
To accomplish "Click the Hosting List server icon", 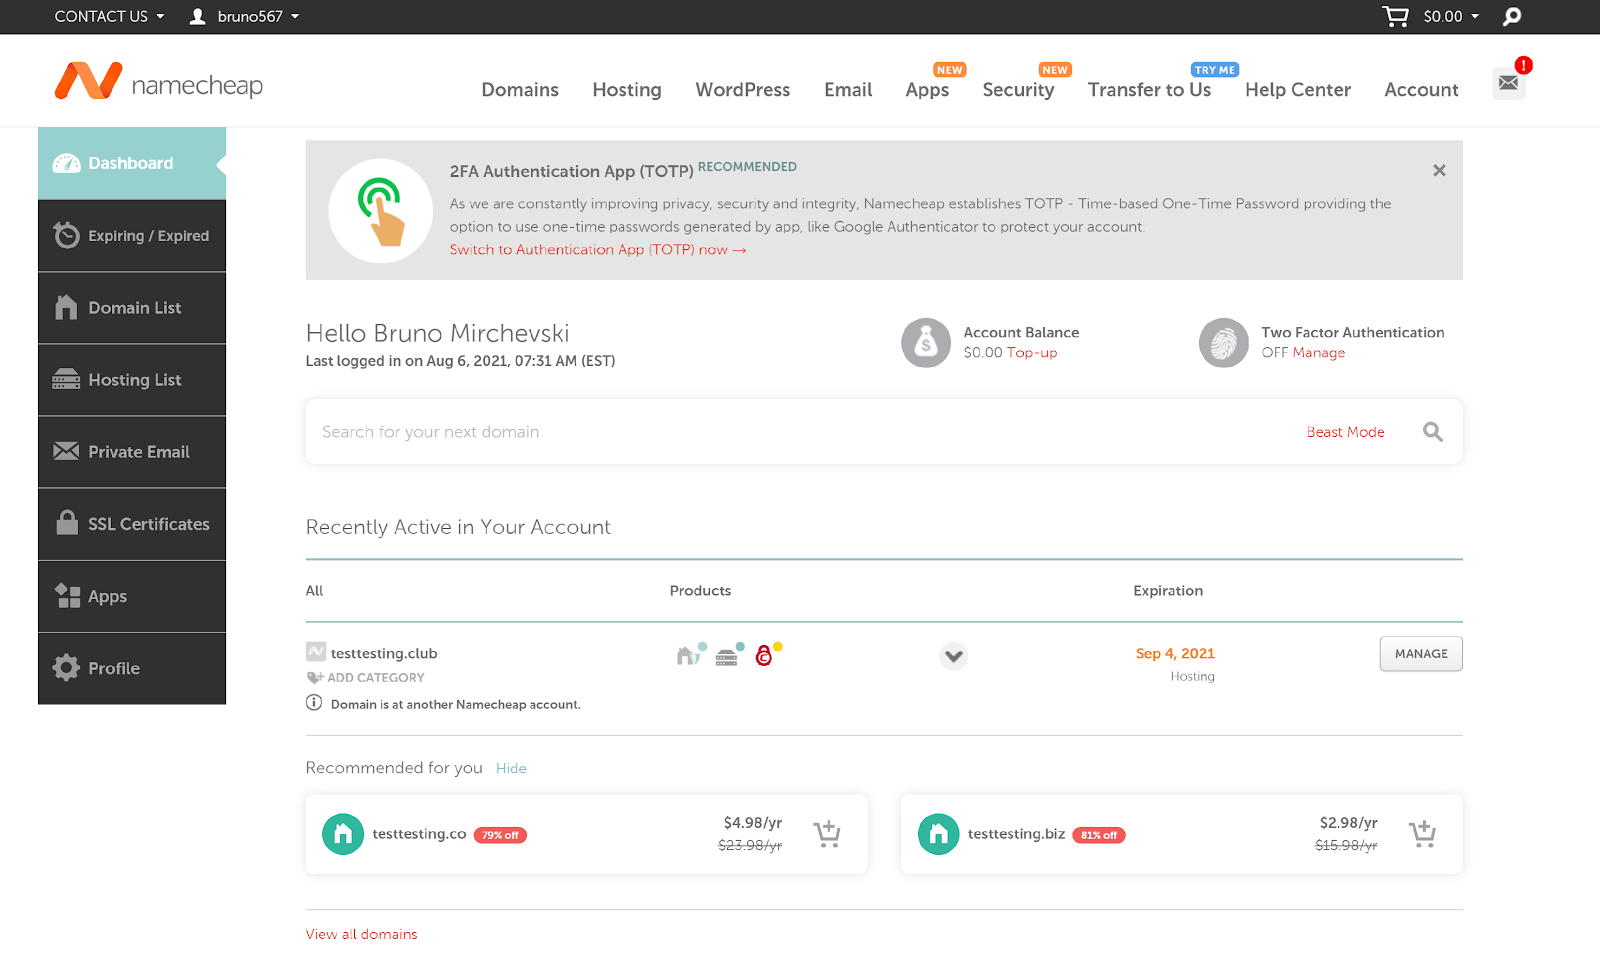I will point(66,379).
